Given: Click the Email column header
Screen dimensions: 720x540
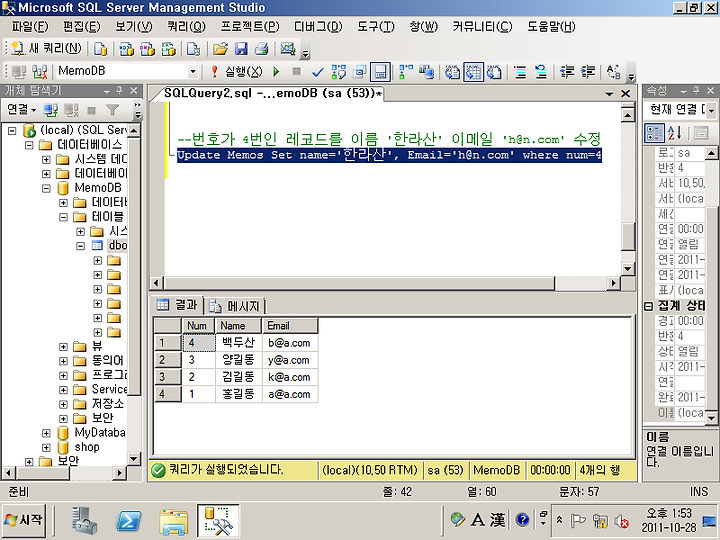Looking at the screenshot, I should (290, 326).
